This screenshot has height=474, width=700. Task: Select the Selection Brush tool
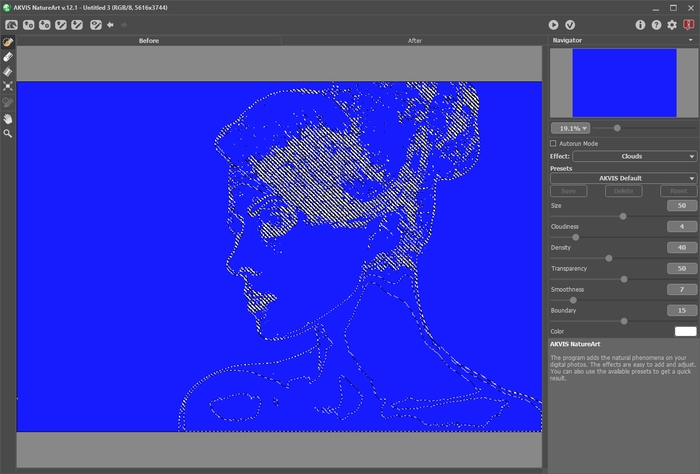pos(8,42)
